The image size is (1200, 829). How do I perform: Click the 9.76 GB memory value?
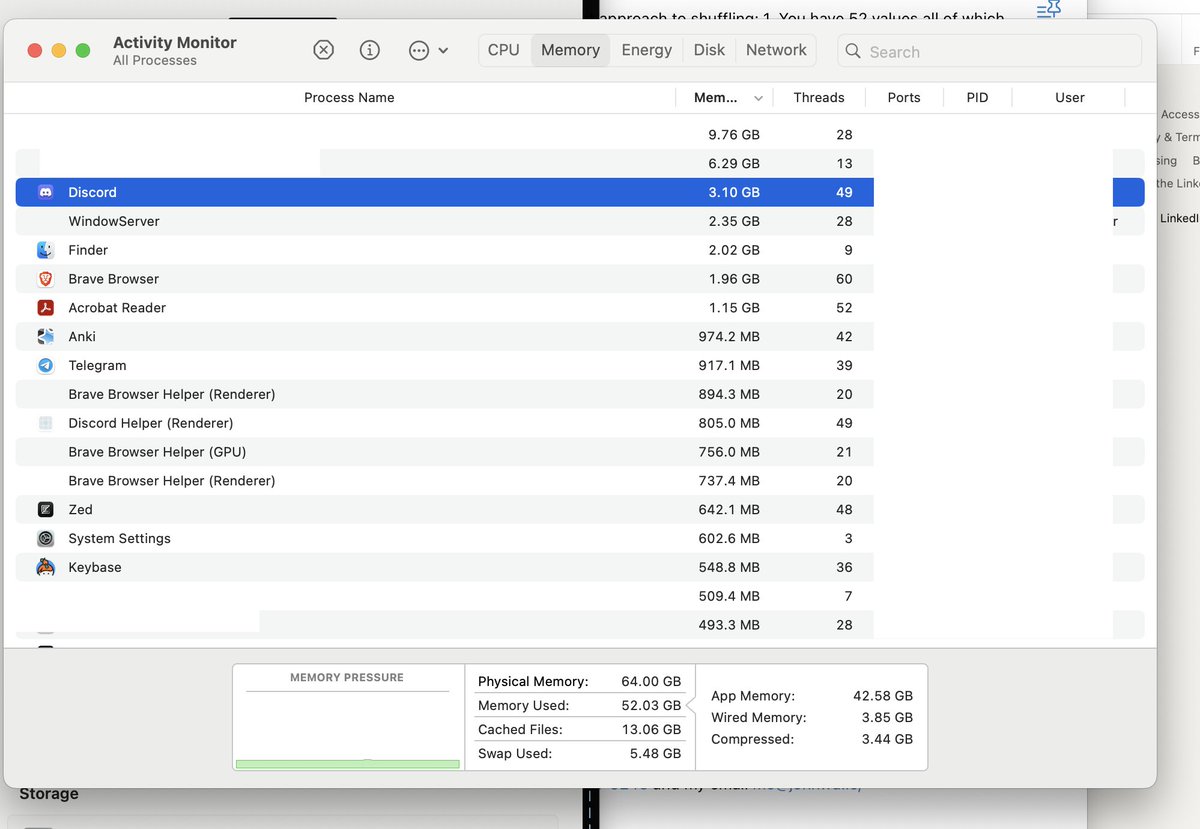734,135
